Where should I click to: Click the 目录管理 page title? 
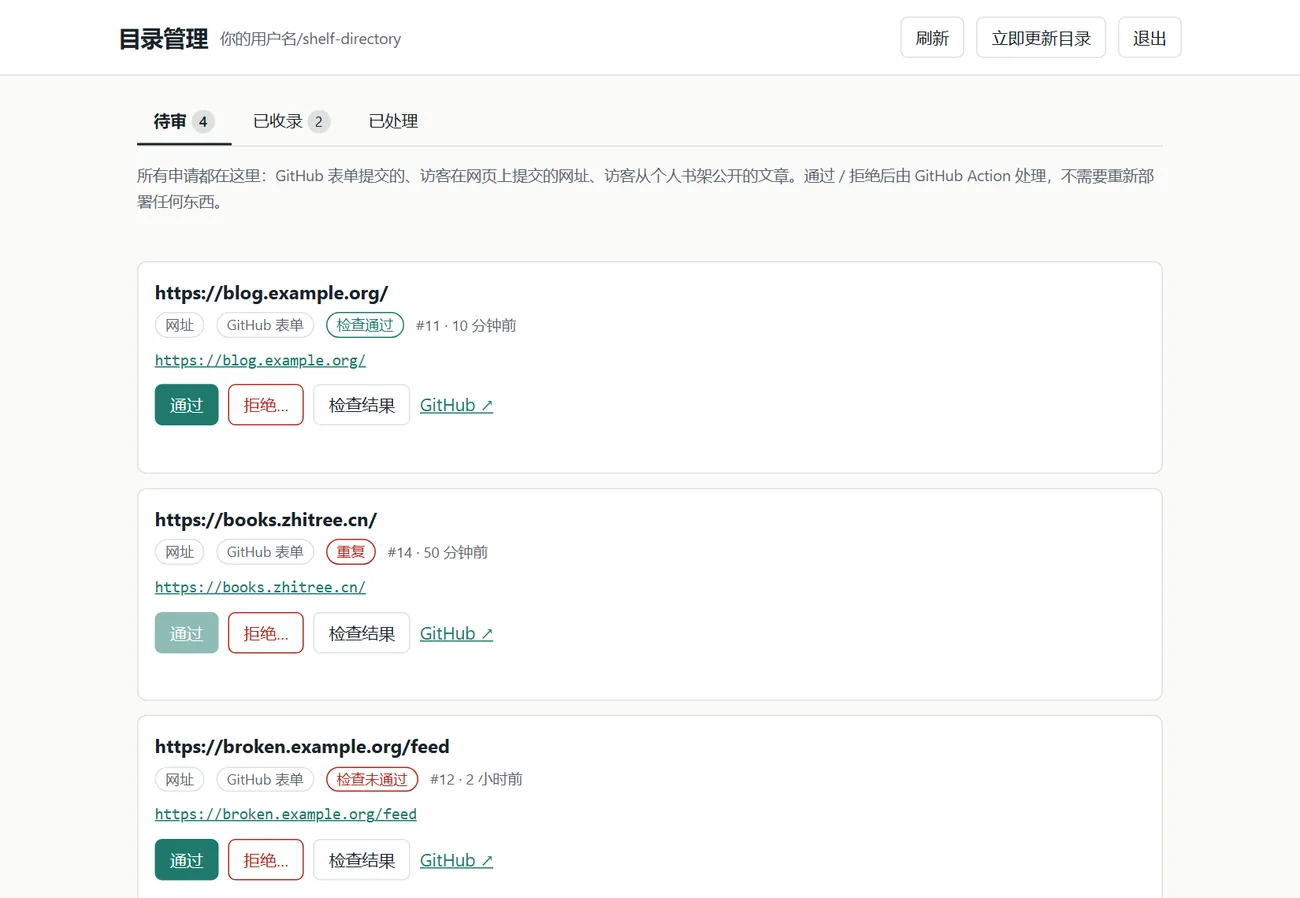pos(163,39)
